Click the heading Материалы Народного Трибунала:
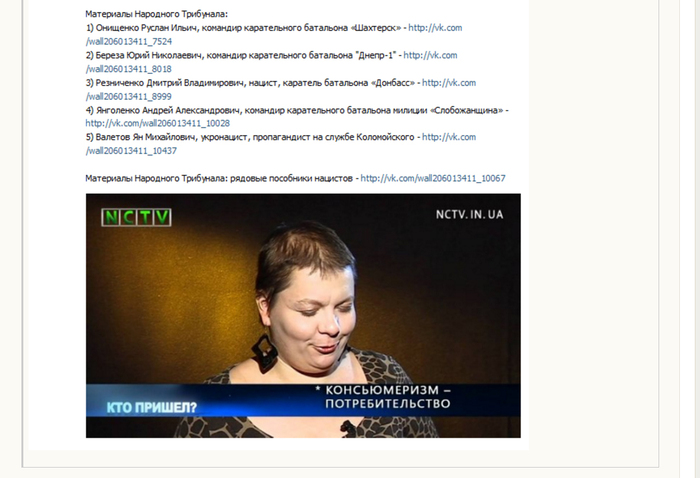Image resolution: width=700 pixels, height=478 pixels. (157, 14)
